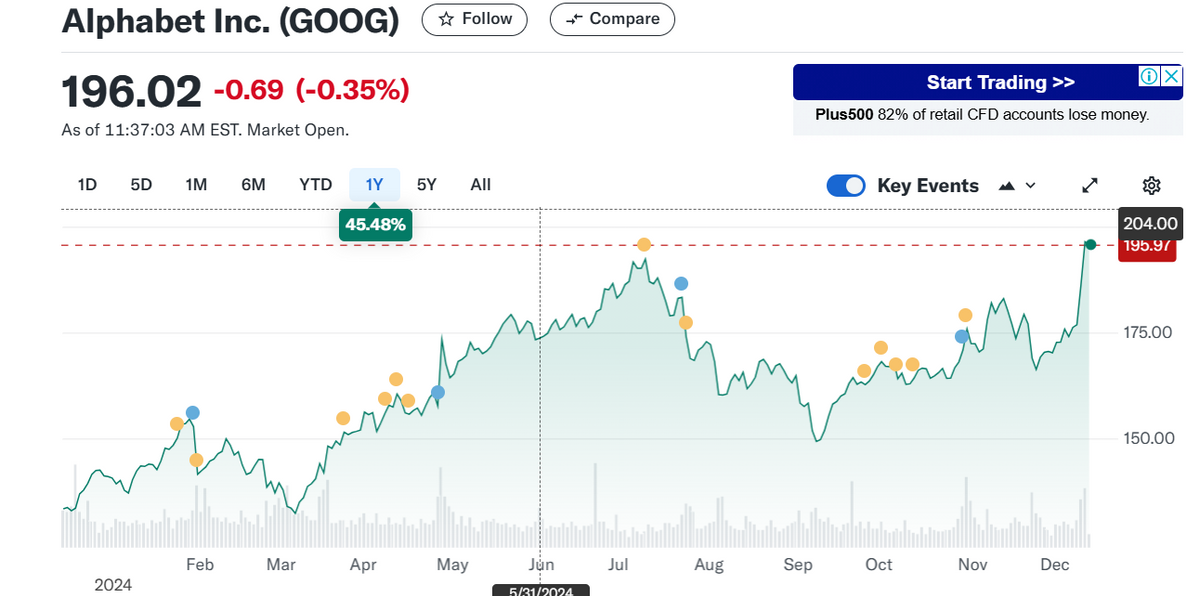1200x596 pixels.
Task: Click the blue key event marker in February
Action: (x=193, y=413)
